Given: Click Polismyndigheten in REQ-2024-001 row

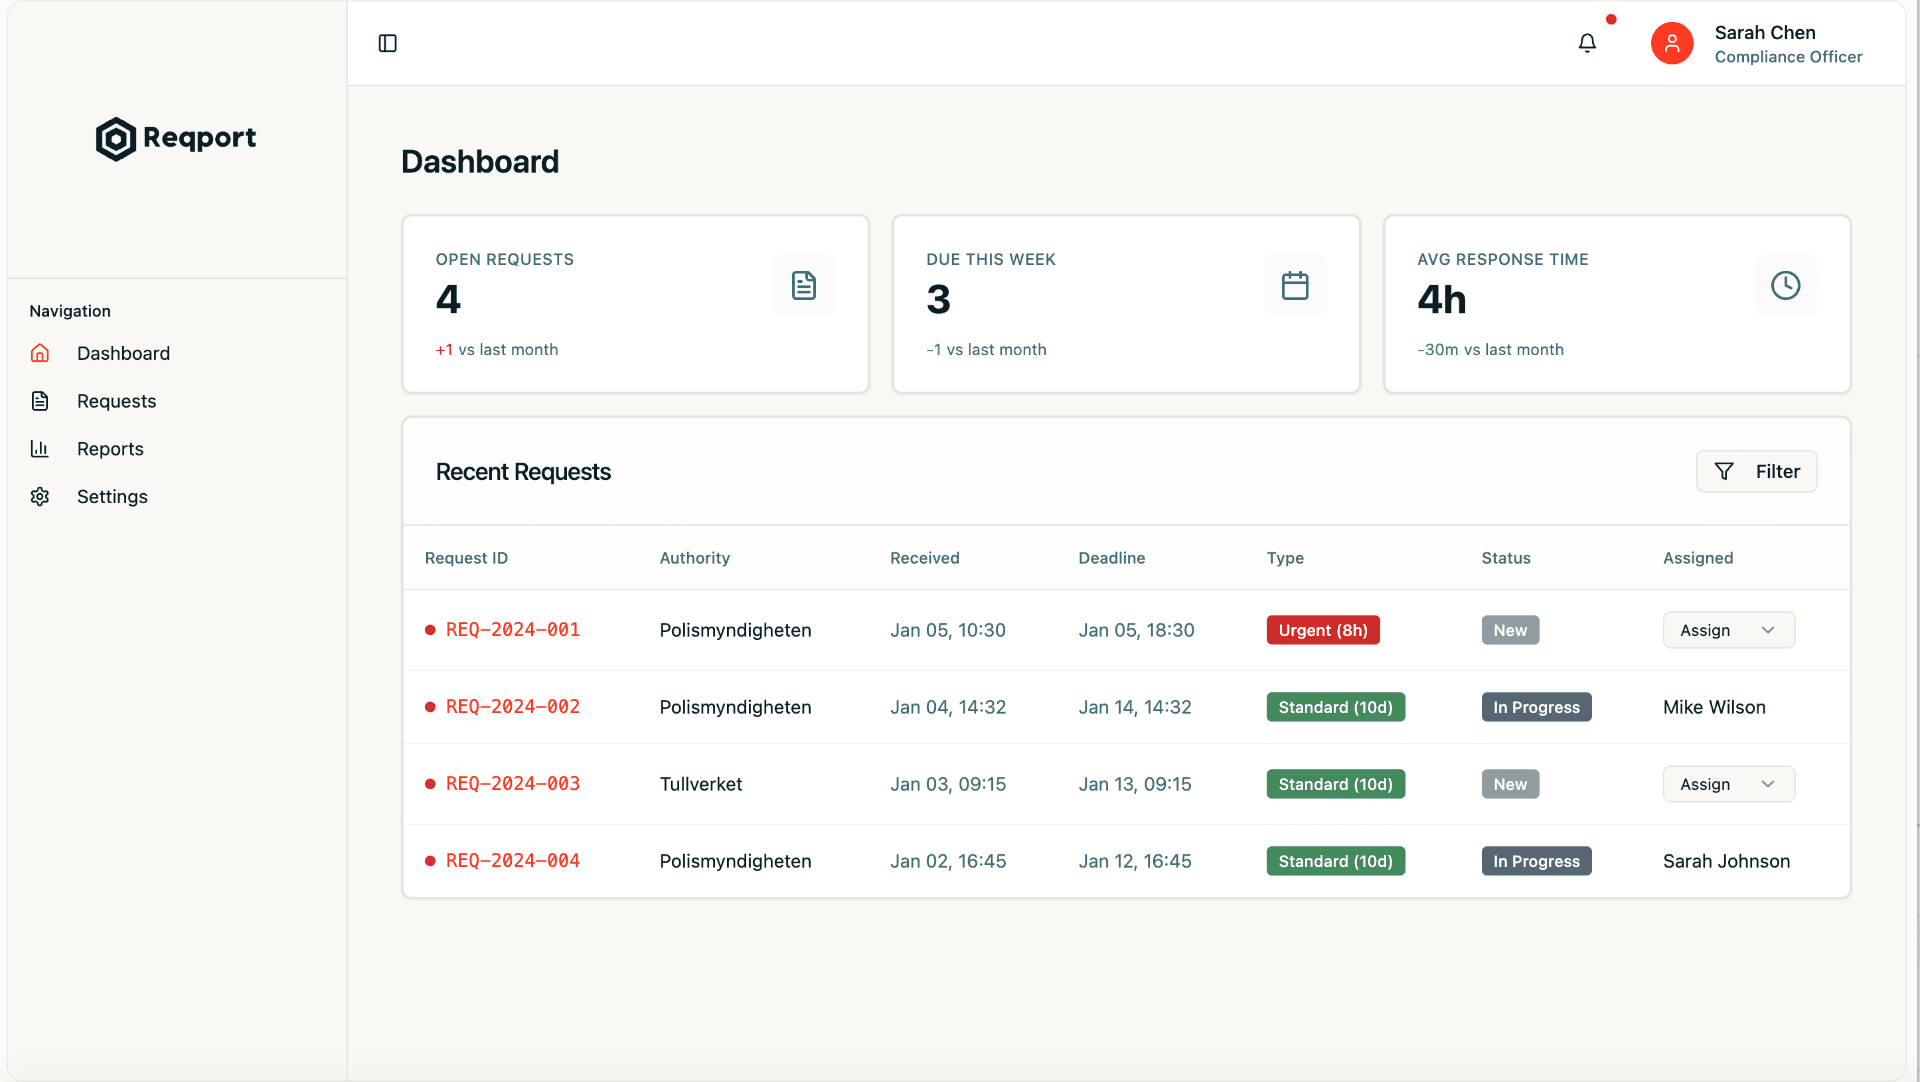Looking at the screenshot, I should [x=735, y=630].
